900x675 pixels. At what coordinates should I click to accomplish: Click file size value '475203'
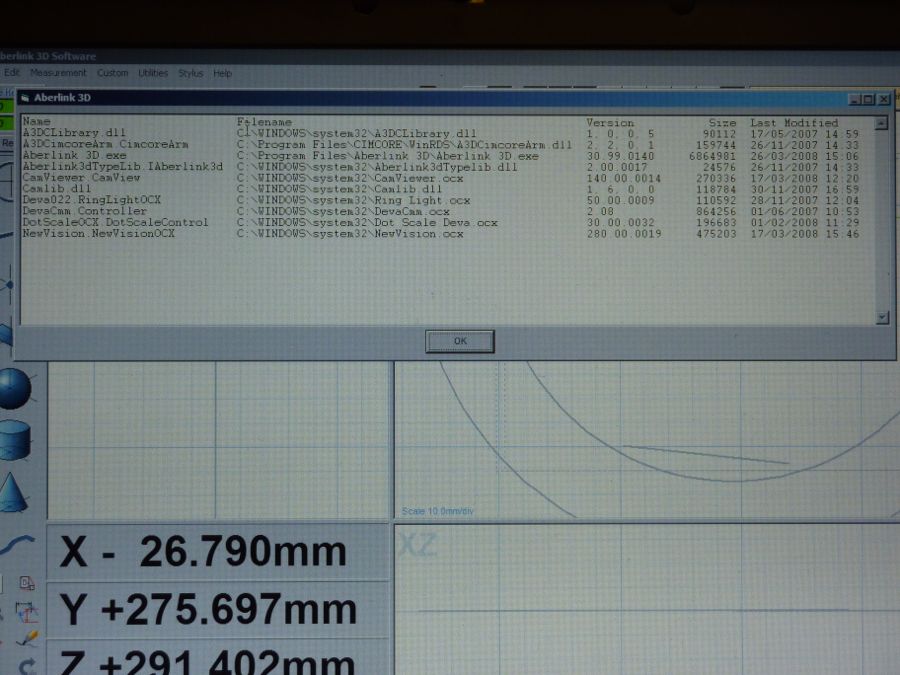point(716,234)
